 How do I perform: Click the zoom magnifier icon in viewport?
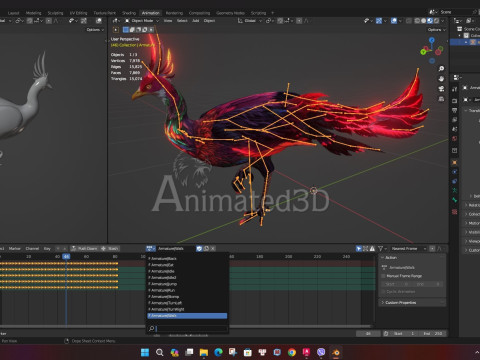[441, 69]
